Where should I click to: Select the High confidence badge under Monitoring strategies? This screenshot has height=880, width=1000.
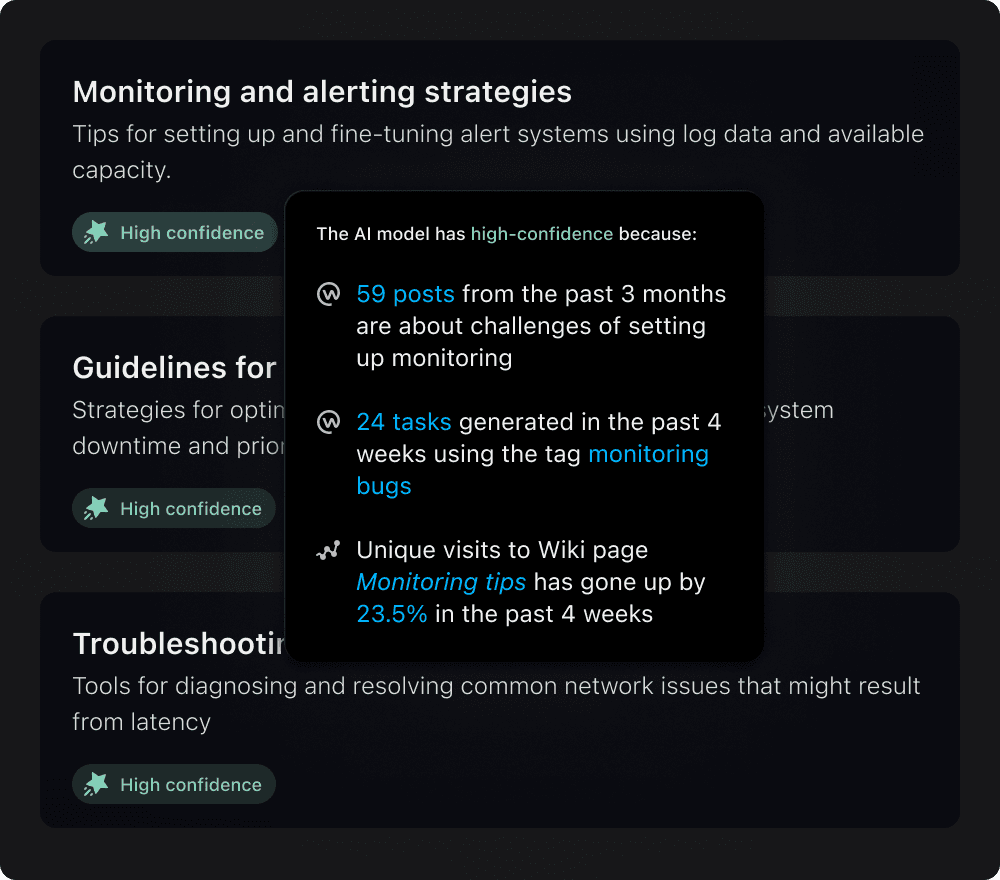tap(175, 232)
